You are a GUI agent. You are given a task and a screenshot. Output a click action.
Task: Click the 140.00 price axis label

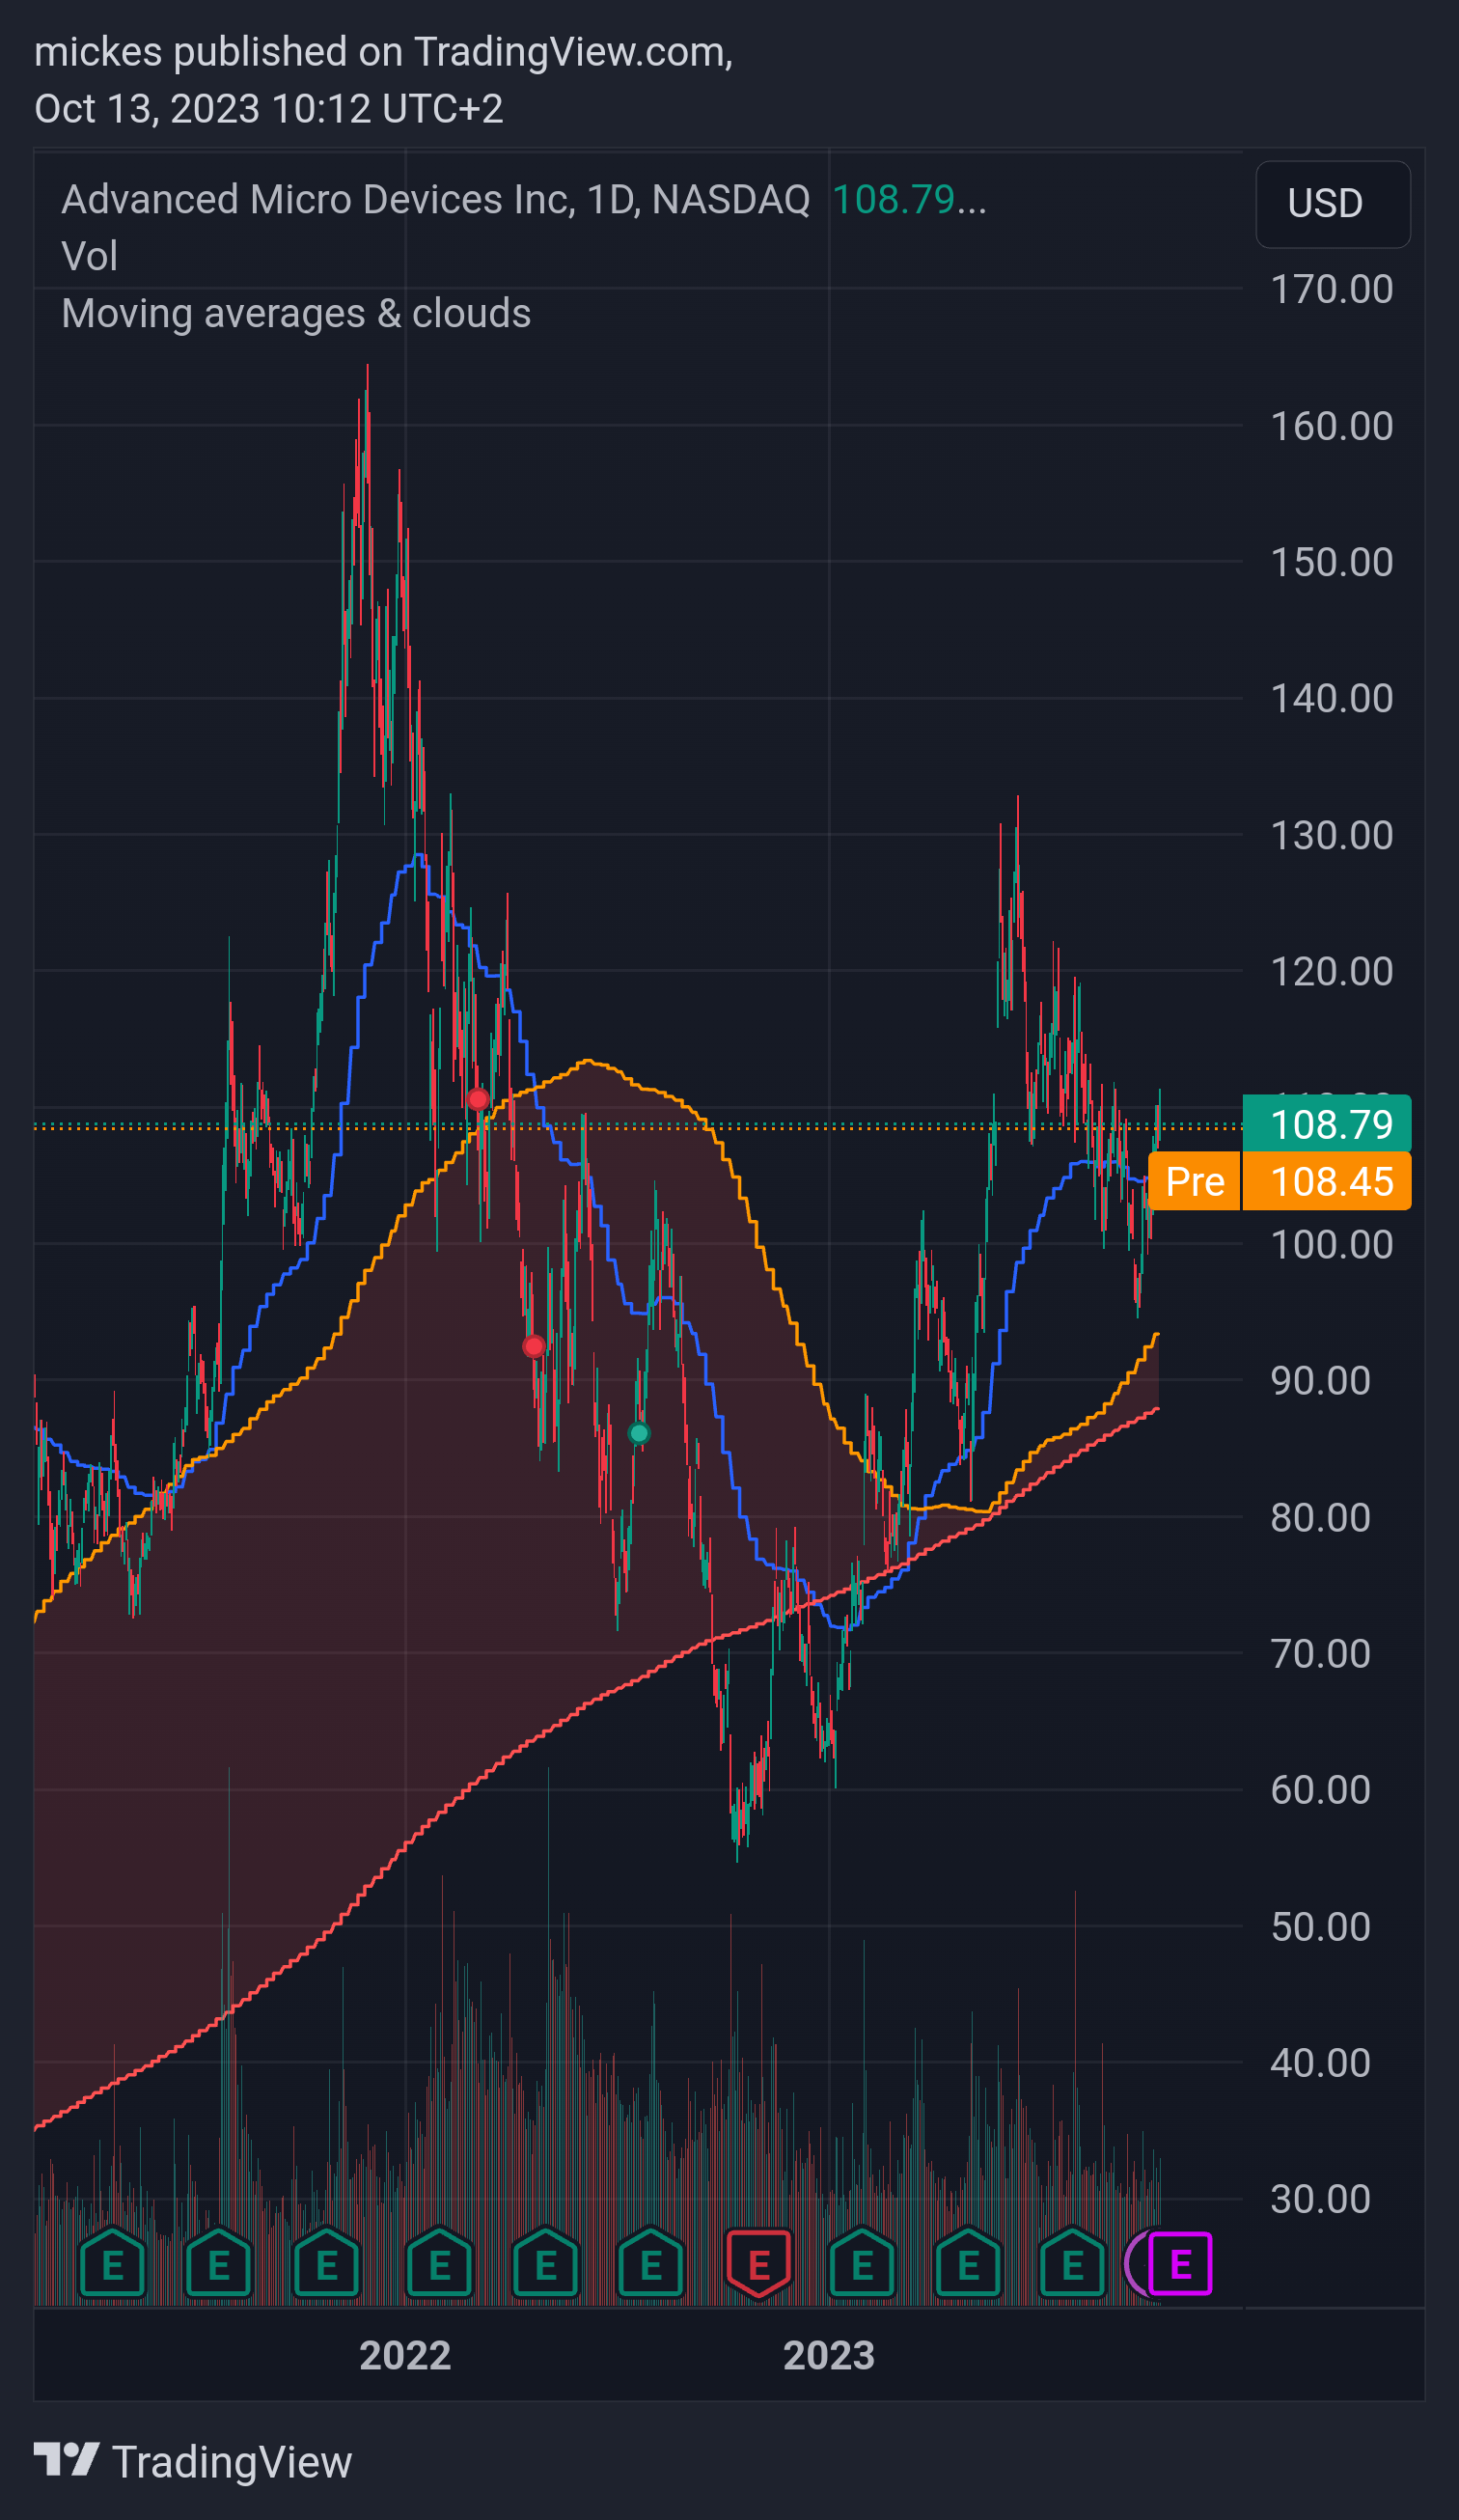[1331, 698]
